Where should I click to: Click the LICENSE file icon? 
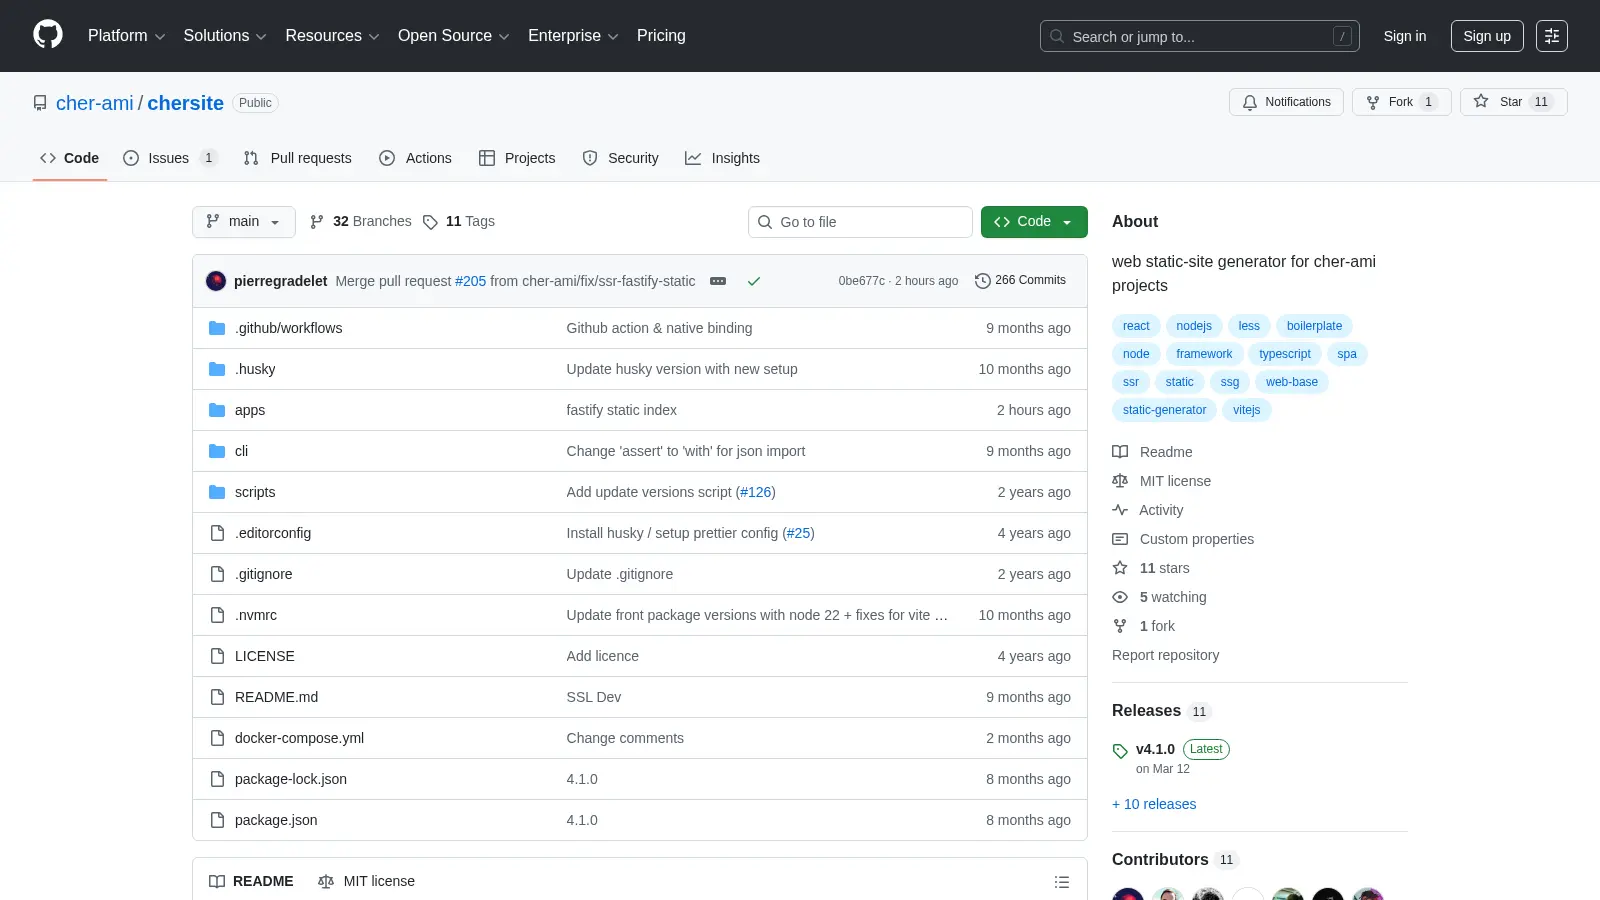(x=217, y=656)
